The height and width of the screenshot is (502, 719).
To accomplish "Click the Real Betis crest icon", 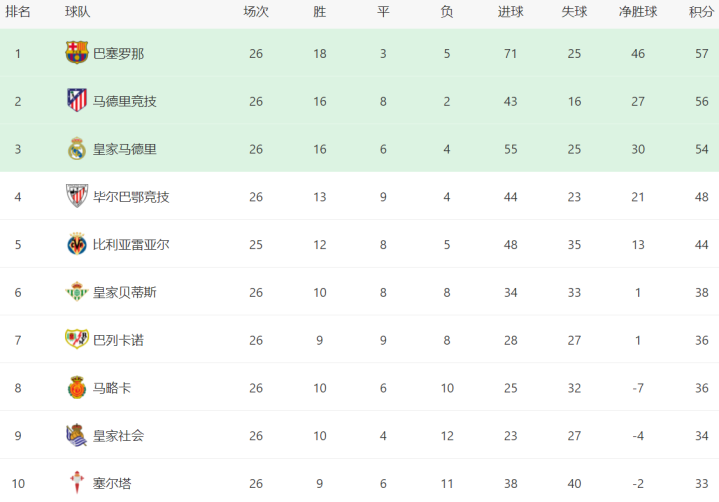I will coord(77,292).
